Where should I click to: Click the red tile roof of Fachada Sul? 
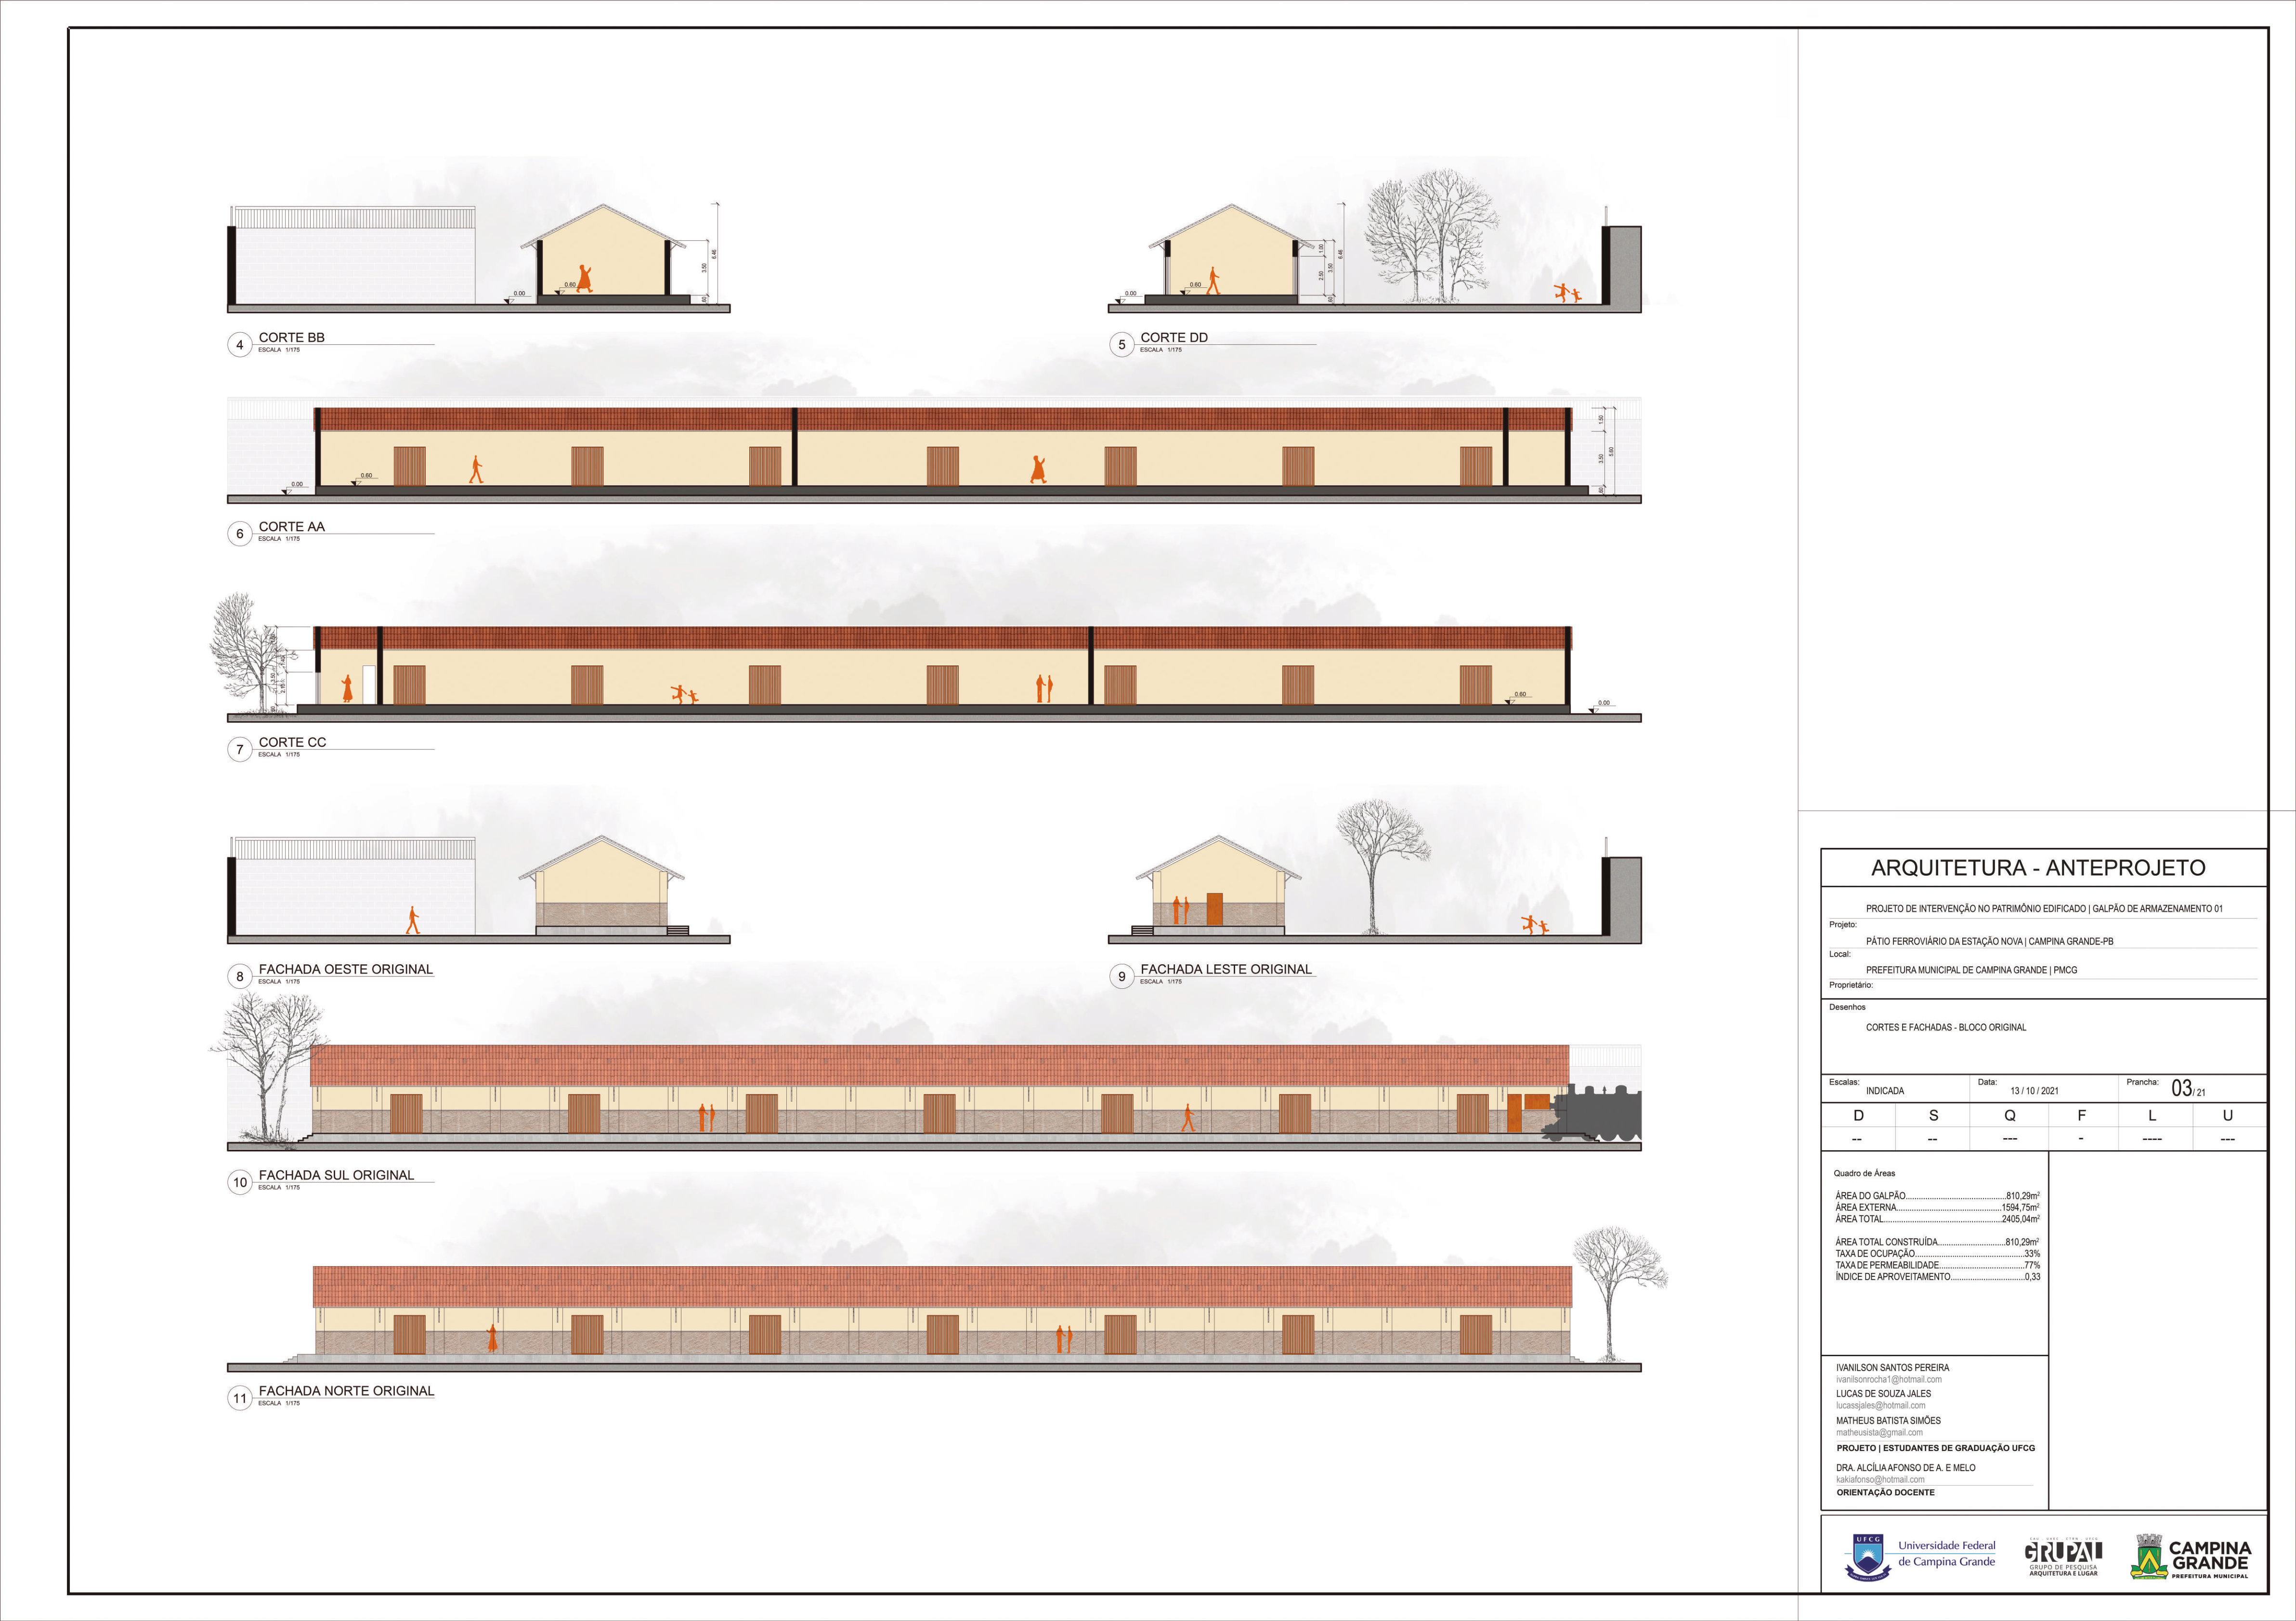click(x=940, y=1064)
